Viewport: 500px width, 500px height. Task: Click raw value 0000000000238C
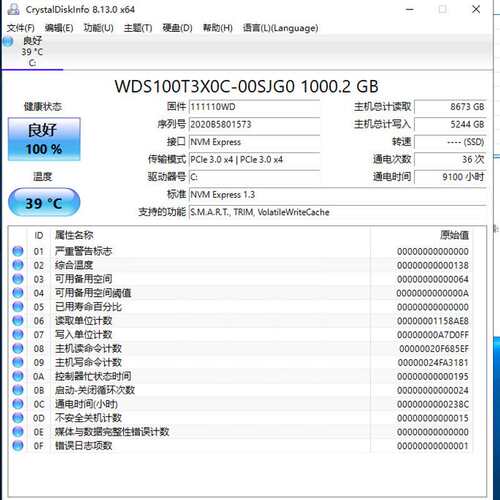[433, 404]
